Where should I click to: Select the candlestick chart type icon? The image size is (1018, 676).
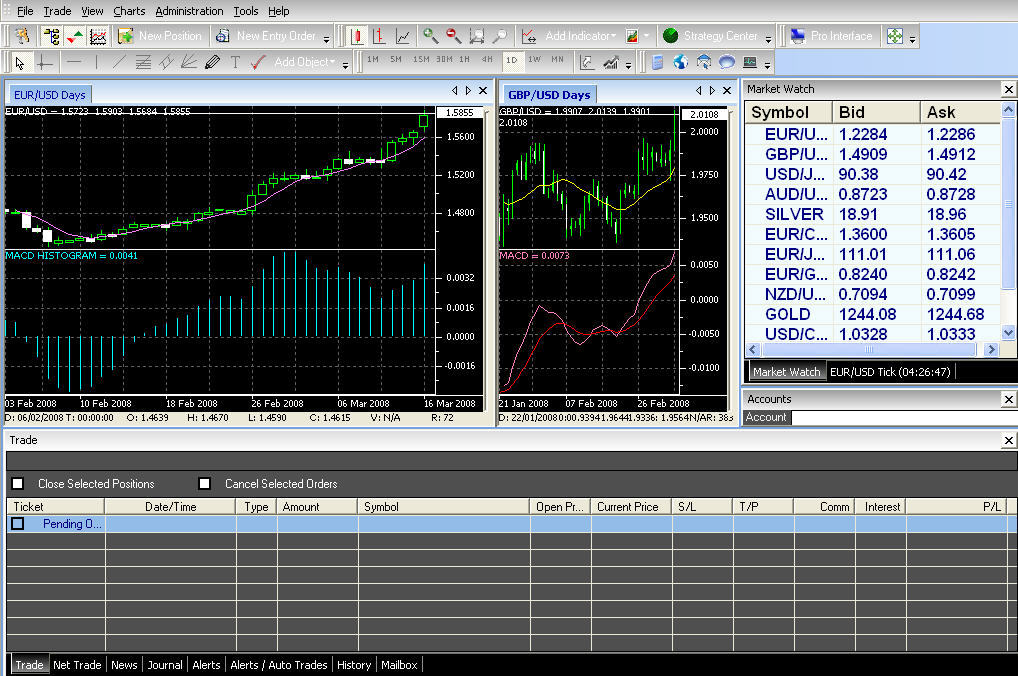point(356,36)
